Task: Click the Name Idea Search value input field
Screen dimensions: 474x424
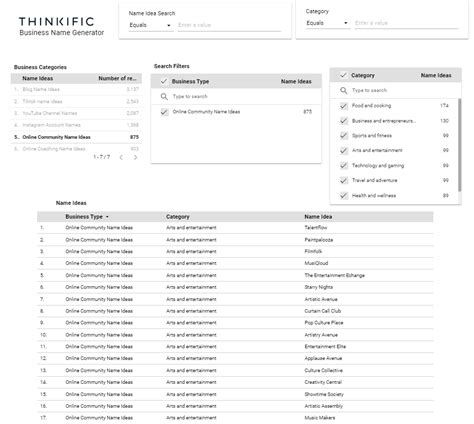Action: 229,25
